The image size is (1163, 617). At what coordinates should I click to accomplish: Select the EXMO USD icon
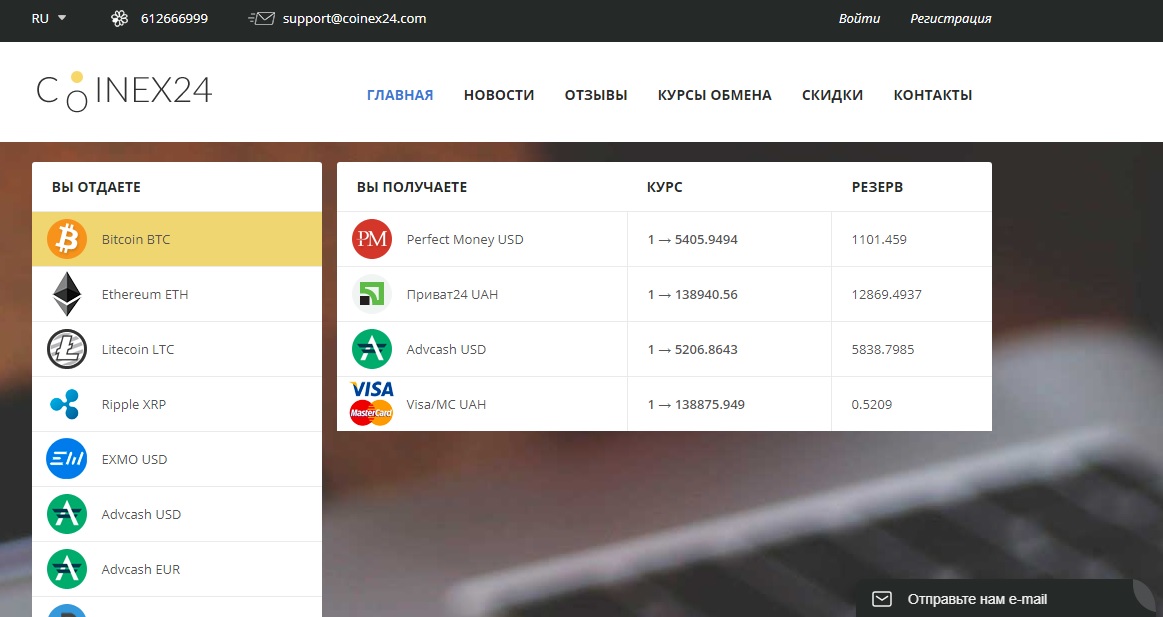(x=67, y=460)
